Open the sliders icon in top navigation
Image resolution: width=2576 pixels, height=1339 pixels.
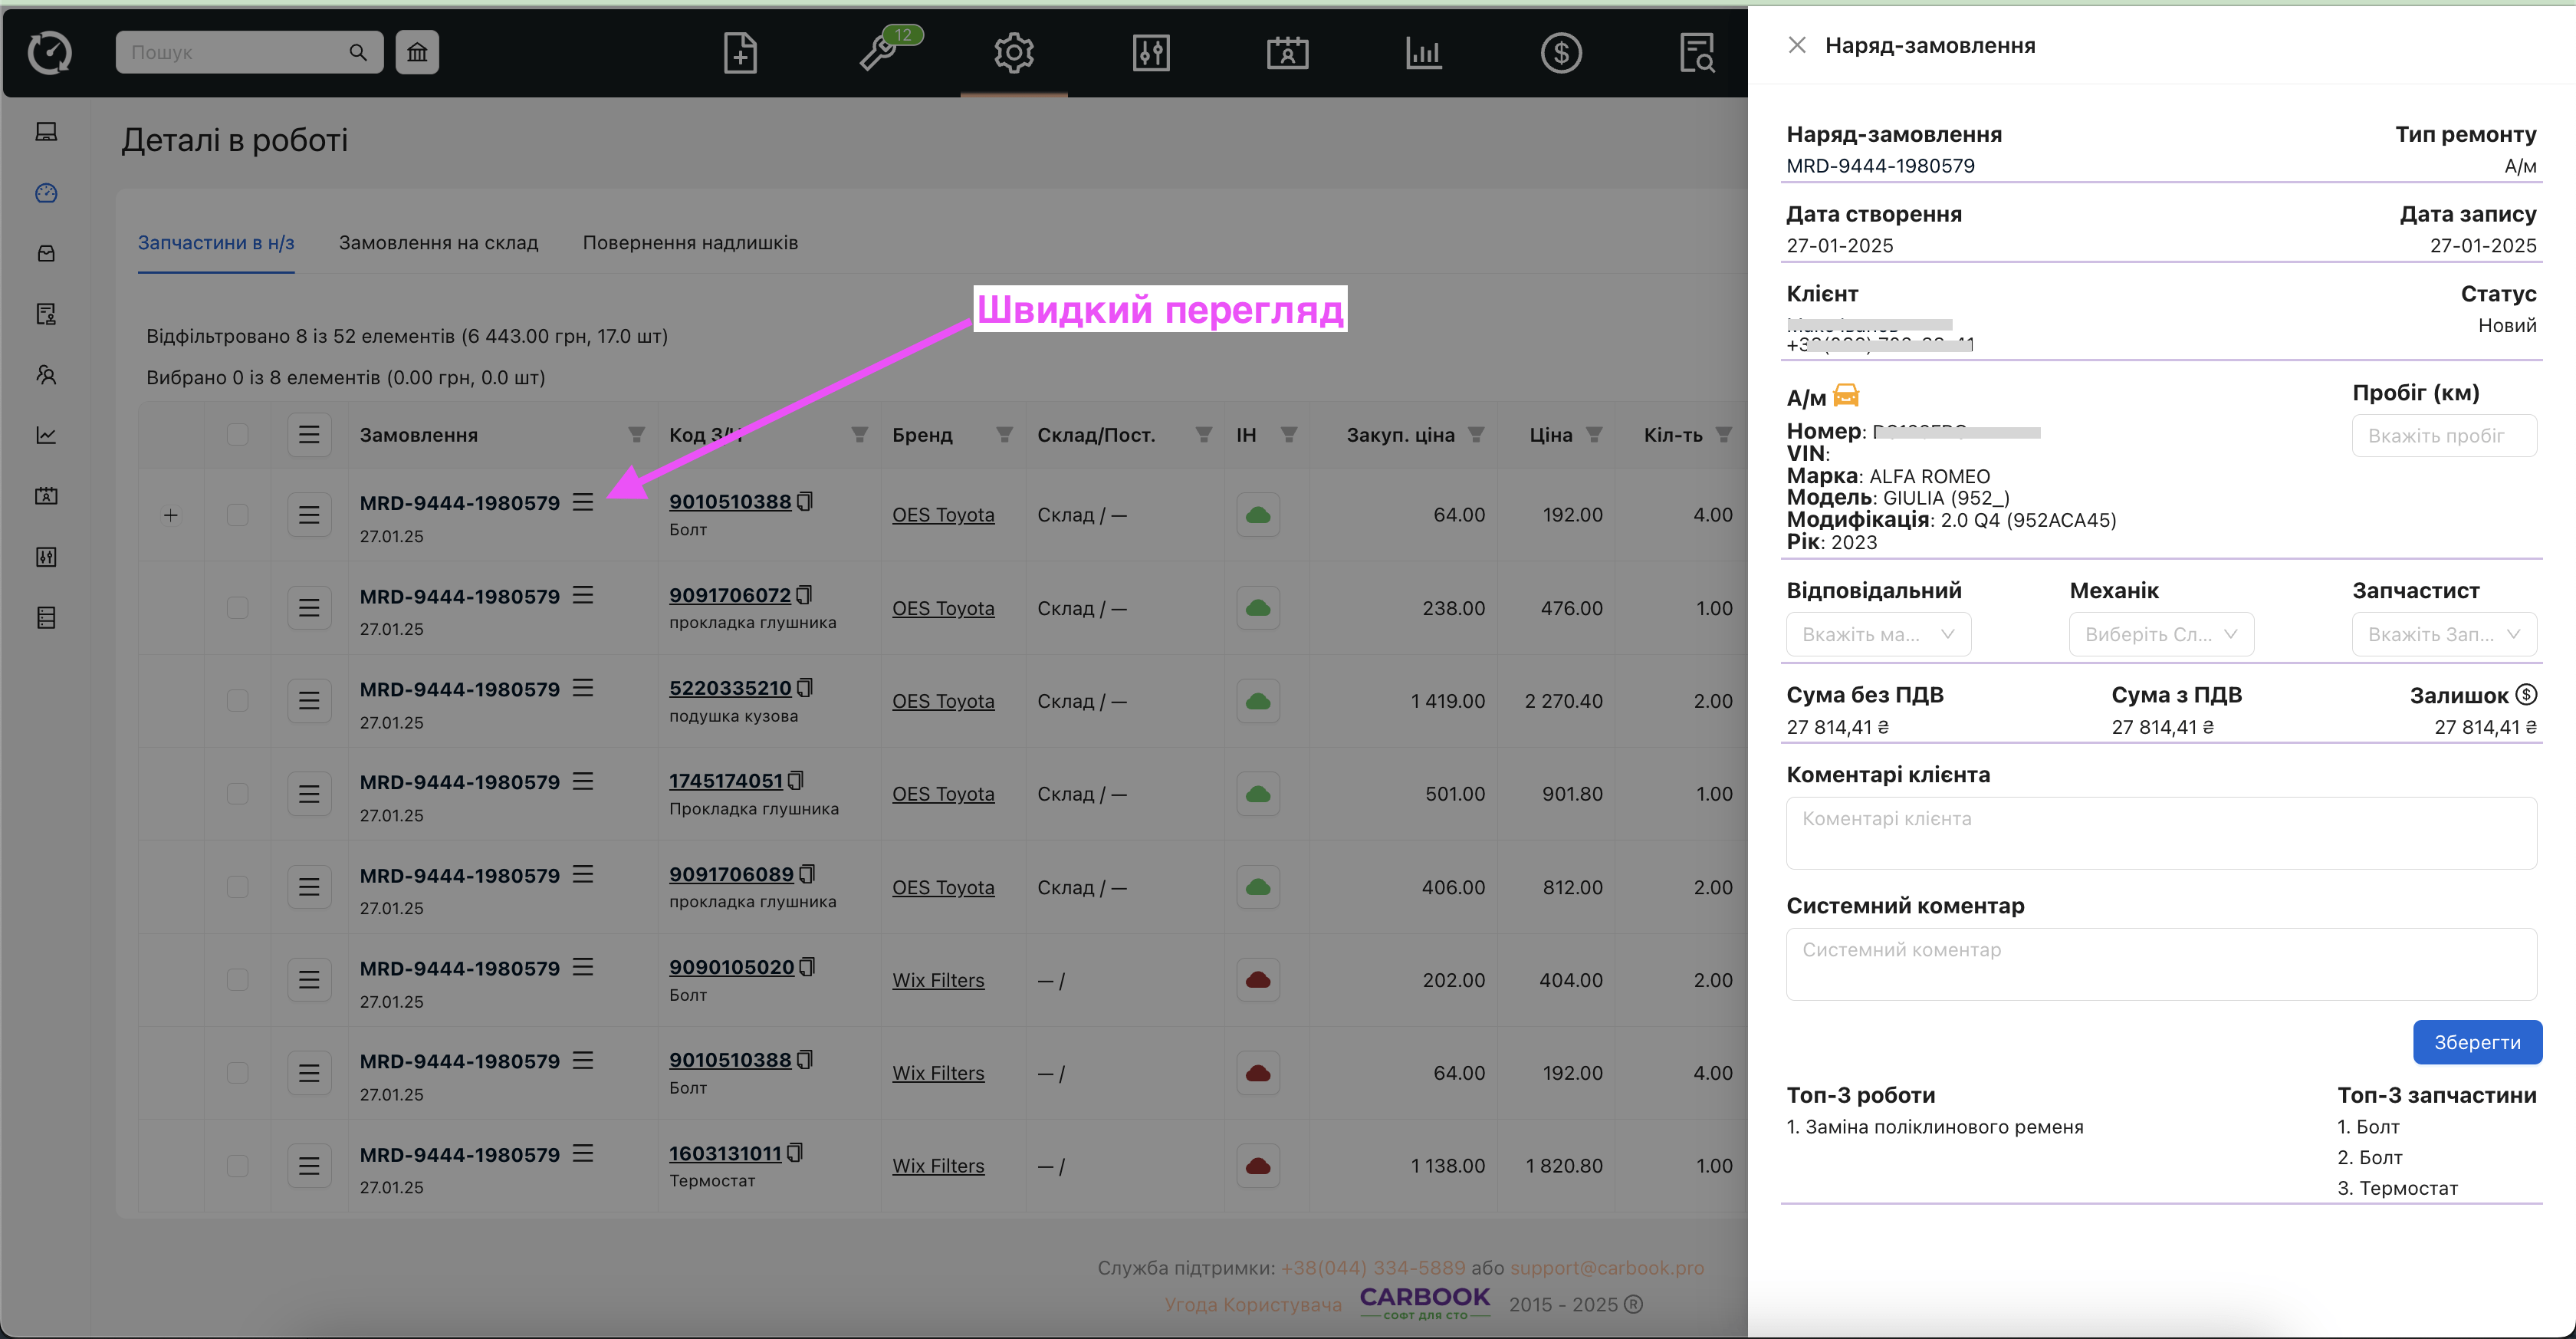1151,53
